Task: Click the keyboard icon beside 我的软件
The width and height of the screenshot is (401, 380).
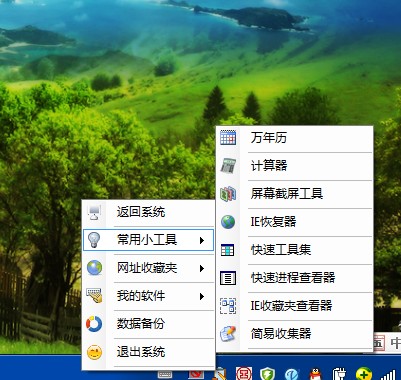Action: tap(94, 295)
